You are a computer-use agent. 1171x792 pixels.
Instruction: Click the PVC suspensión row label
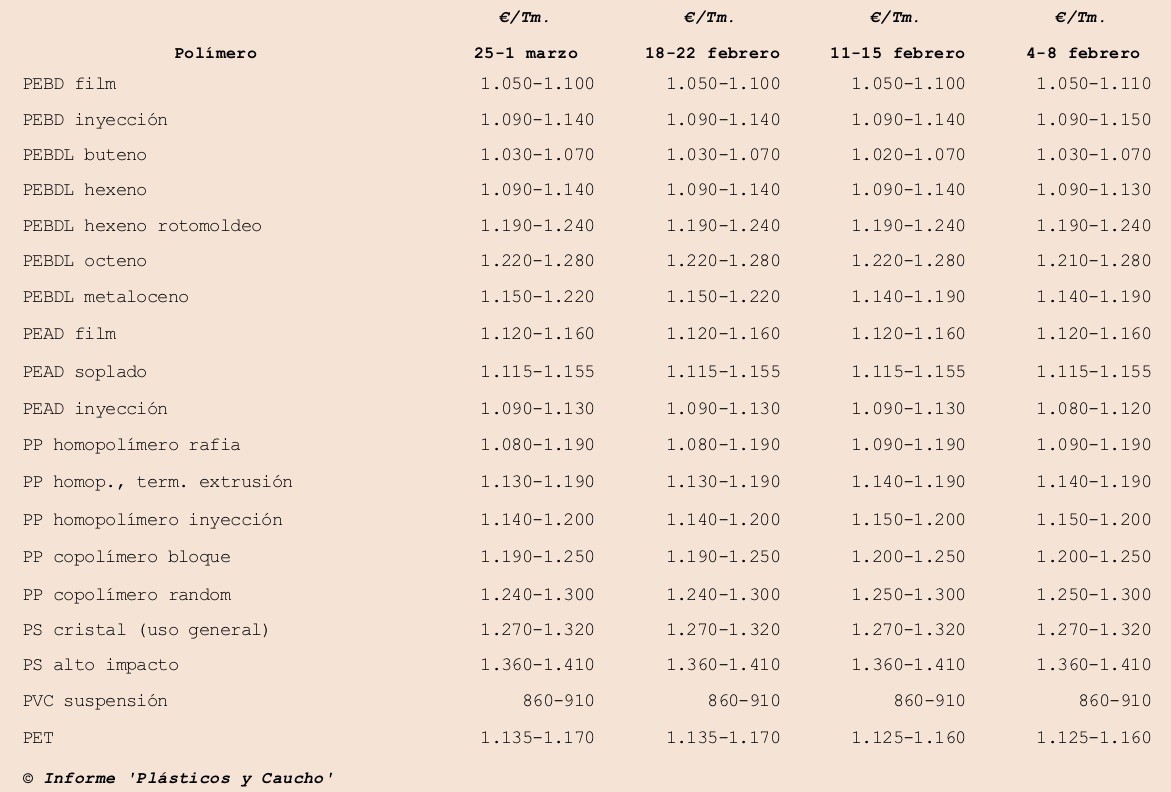coord(95,701)
